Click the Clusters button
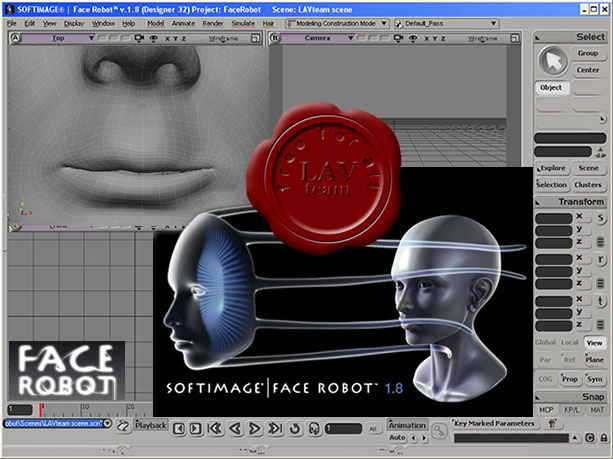Viewport: 613px width, 459px height. (588, 185)
